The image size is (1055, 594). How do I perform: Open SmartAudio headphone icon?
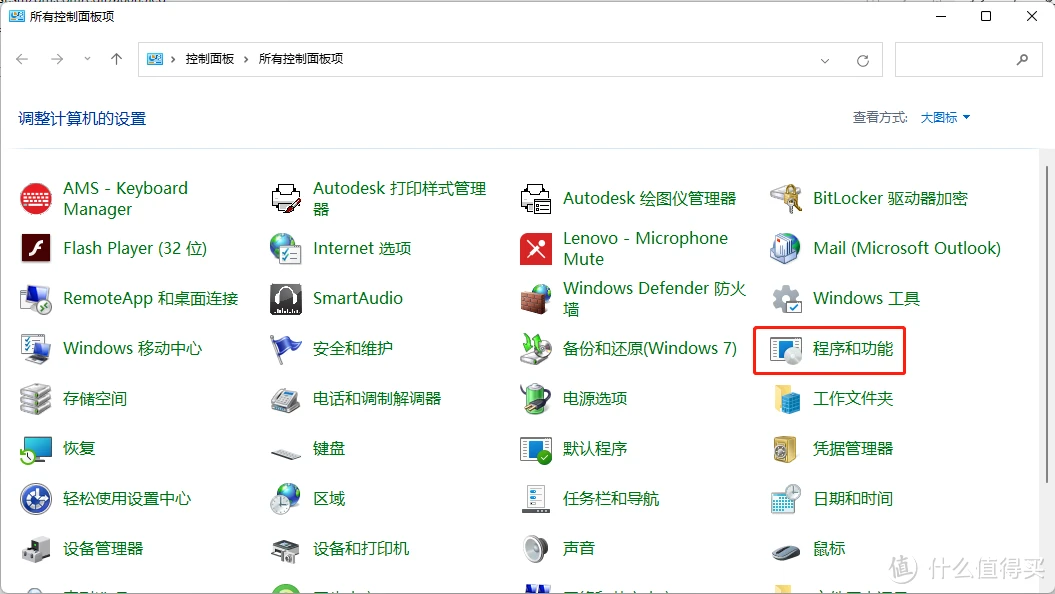[286, 299]
